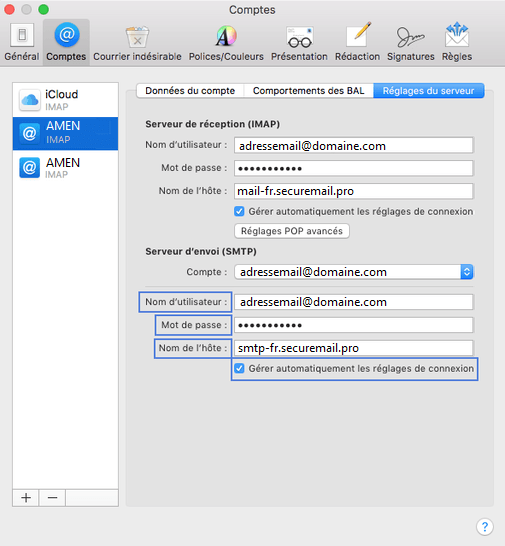Toggle SMTP automatic connection settings checkbox

tap(239, 368)
